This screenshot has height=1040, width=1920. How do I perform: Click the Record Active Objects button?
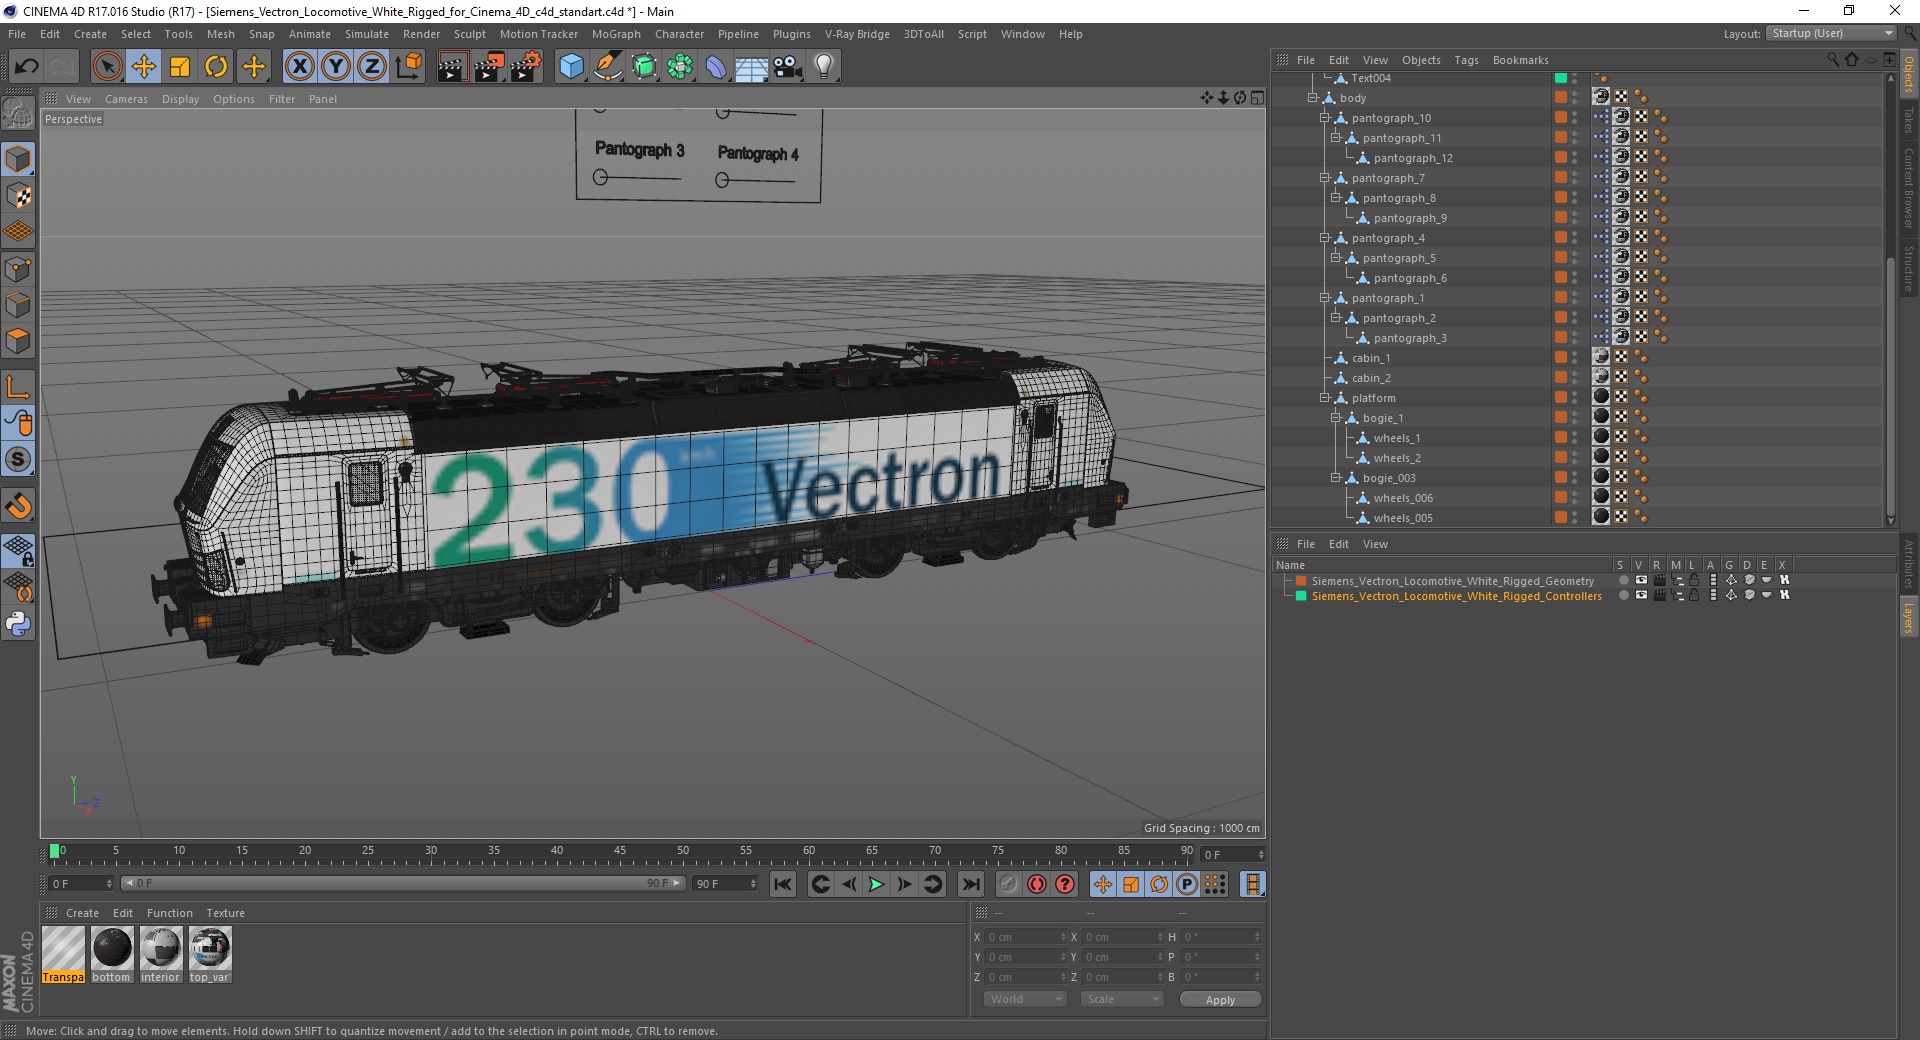[1009, 884]
